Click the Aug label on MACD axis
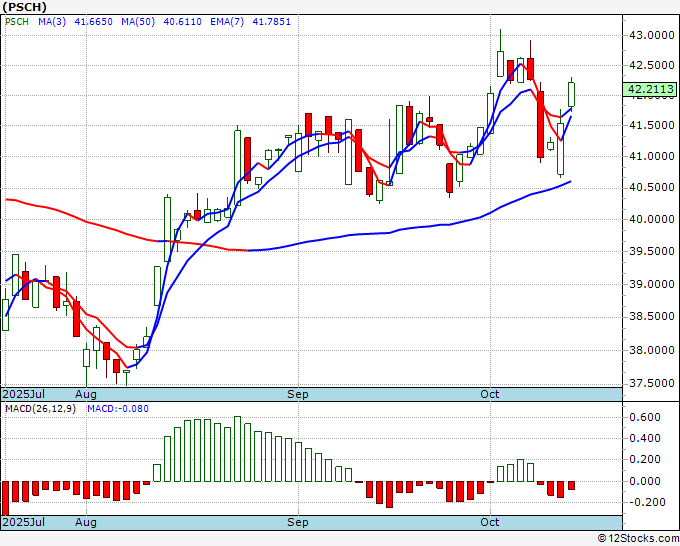Screen dimensions: 680x546 click(x=86, y=522)
